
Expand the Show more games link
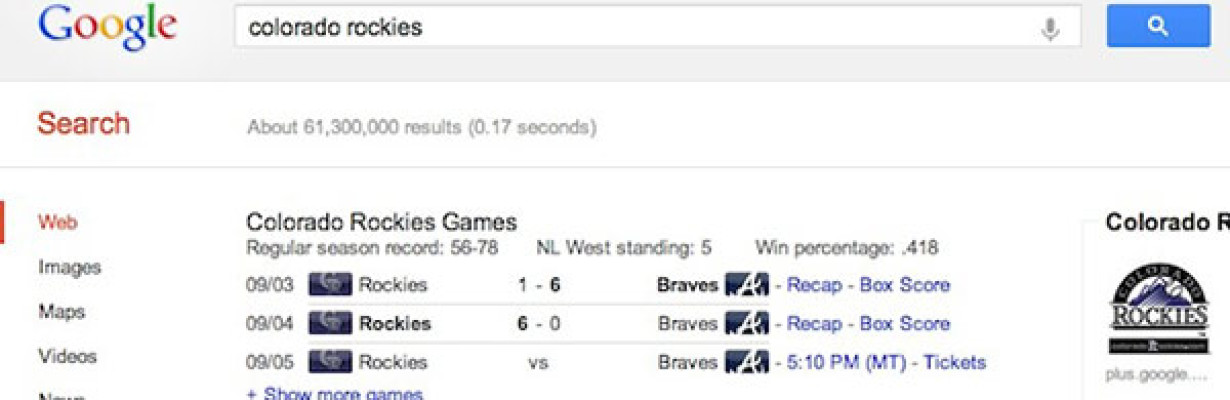click(334, 393)
